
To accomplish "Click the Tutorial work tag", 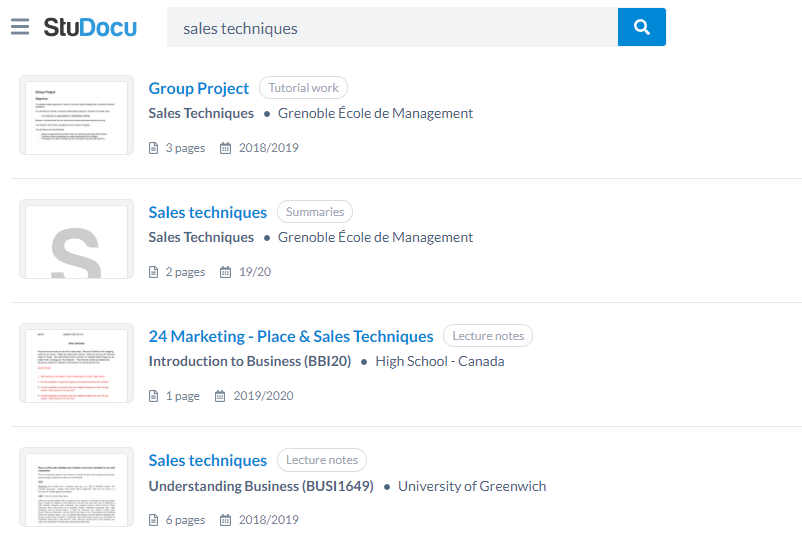I will tap(303, 88).
